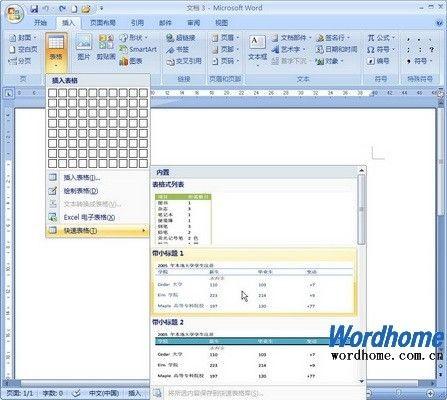
Task: Insert a 空白页 blank page
Action: click(x=23, y=49)
